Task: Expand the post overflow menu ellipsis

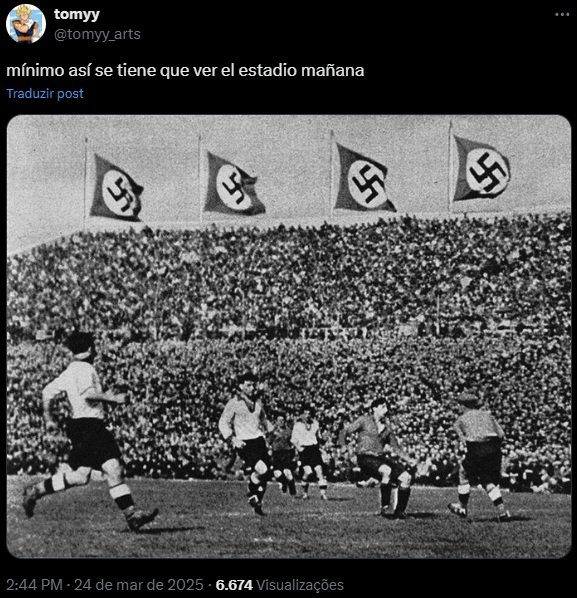Action: 562,14
